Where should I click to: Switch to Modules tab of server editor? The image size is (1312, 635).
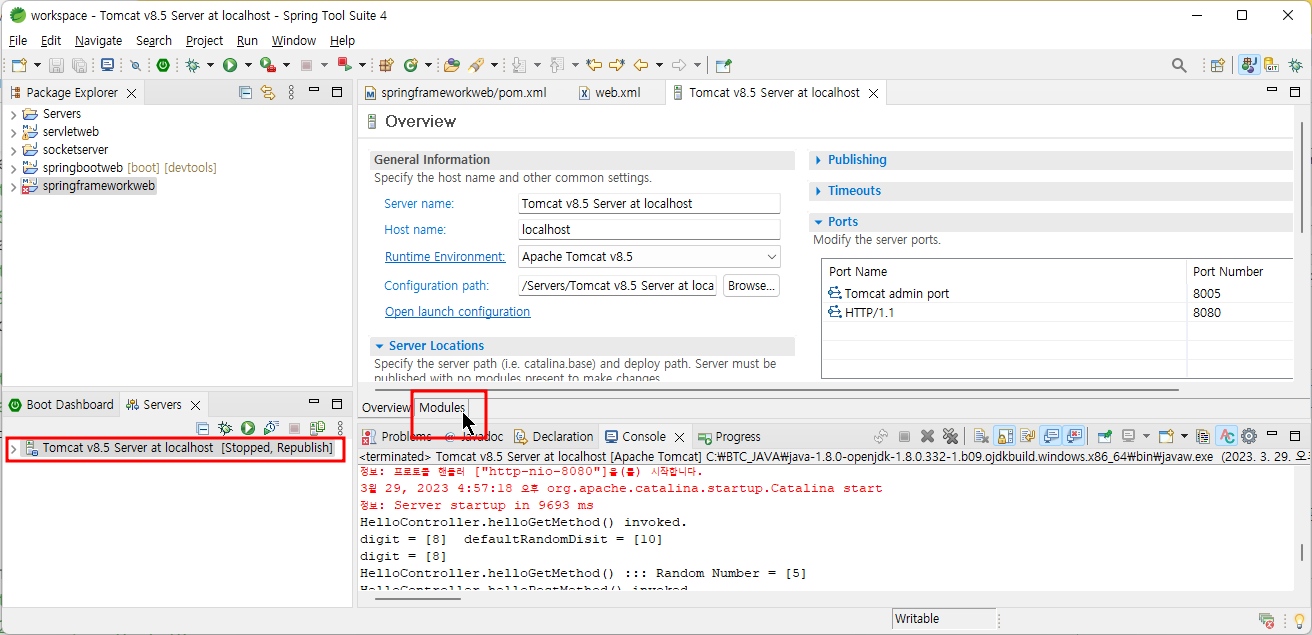click(441, 408)
